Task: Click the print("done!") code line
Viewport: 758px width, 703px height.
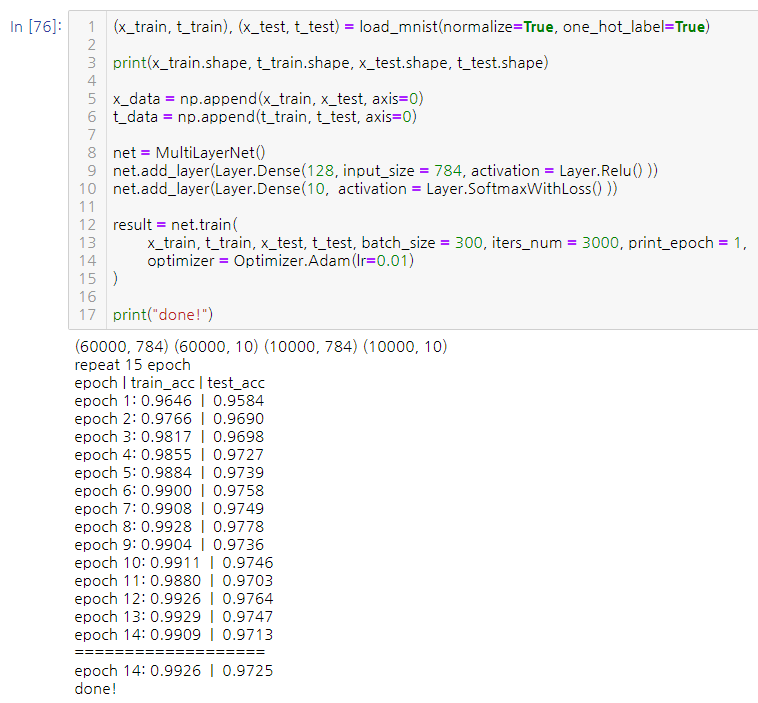Action: tap(164, 315)
